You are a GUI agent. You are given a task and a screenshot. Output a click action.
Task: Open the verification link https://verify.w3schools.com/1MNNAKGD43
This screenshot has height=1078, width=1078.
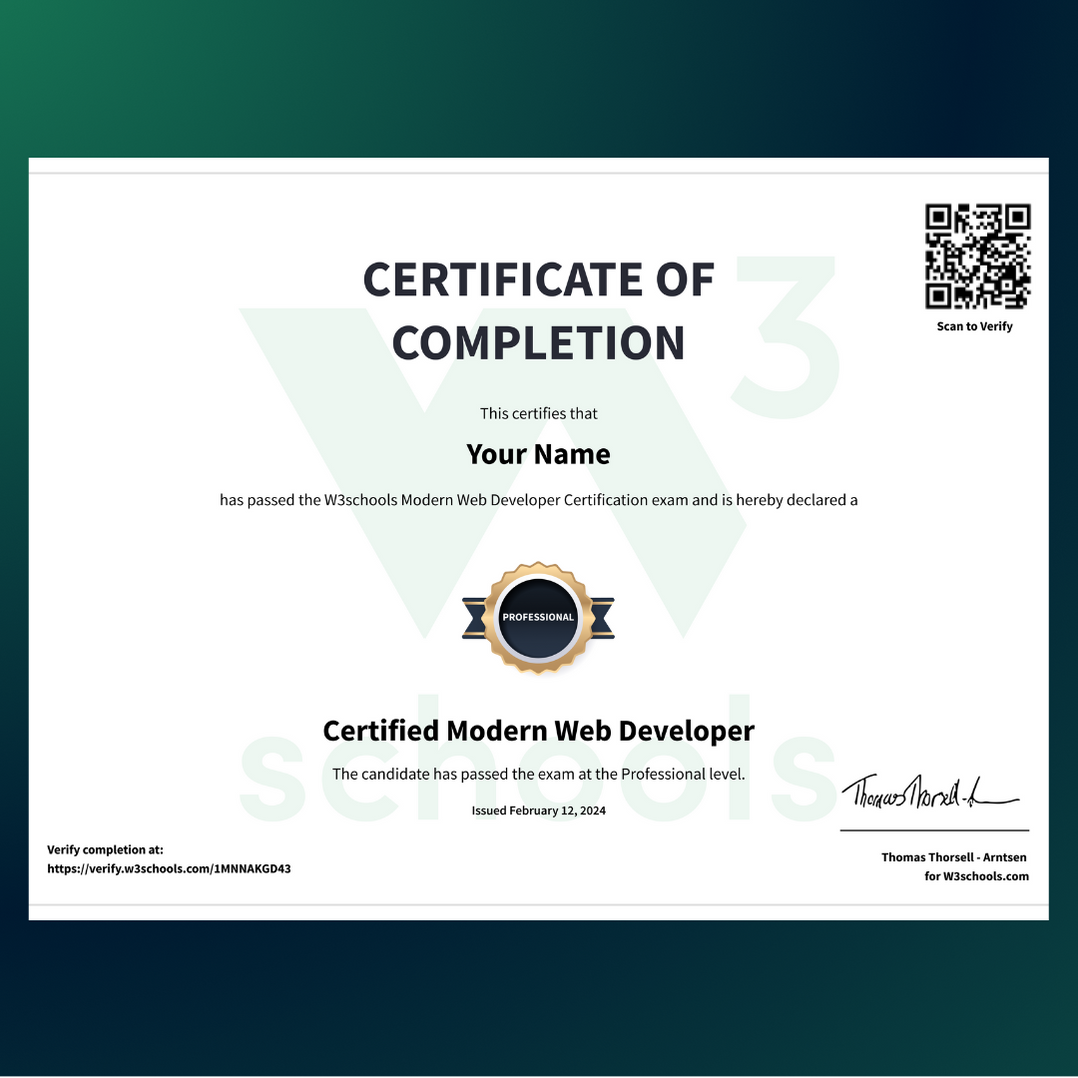tap(169, 869)
